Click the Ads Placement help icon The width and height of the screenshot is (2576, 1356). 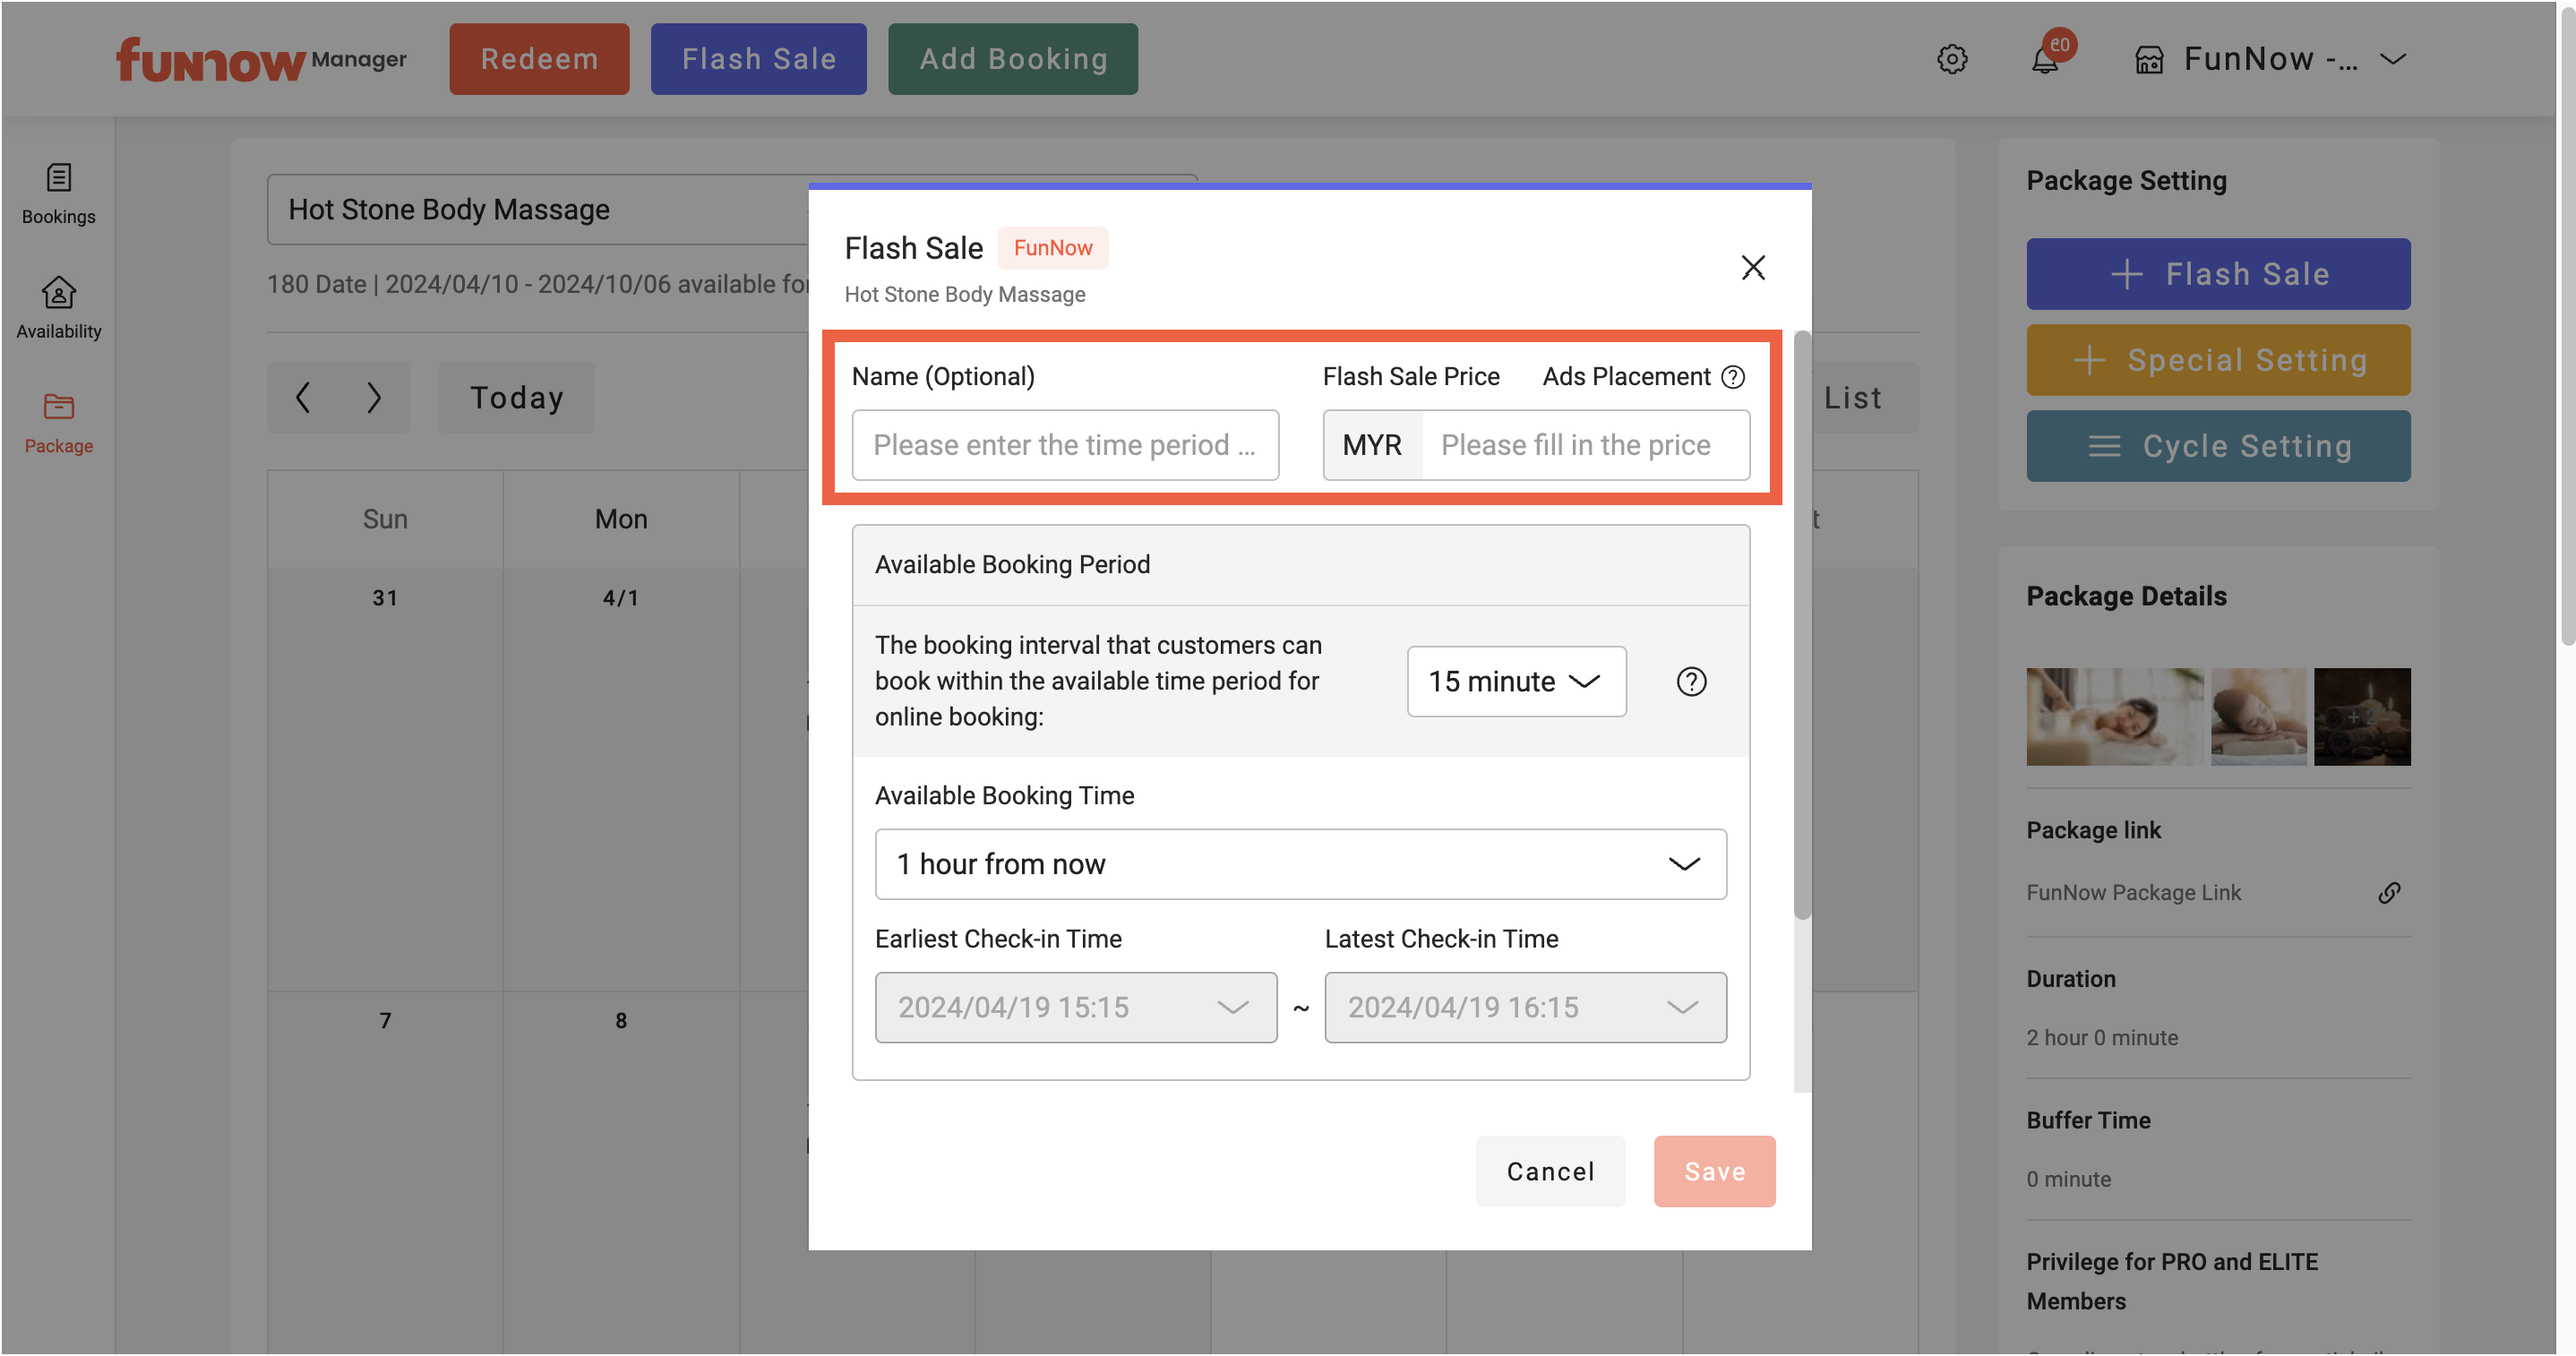1733,377
